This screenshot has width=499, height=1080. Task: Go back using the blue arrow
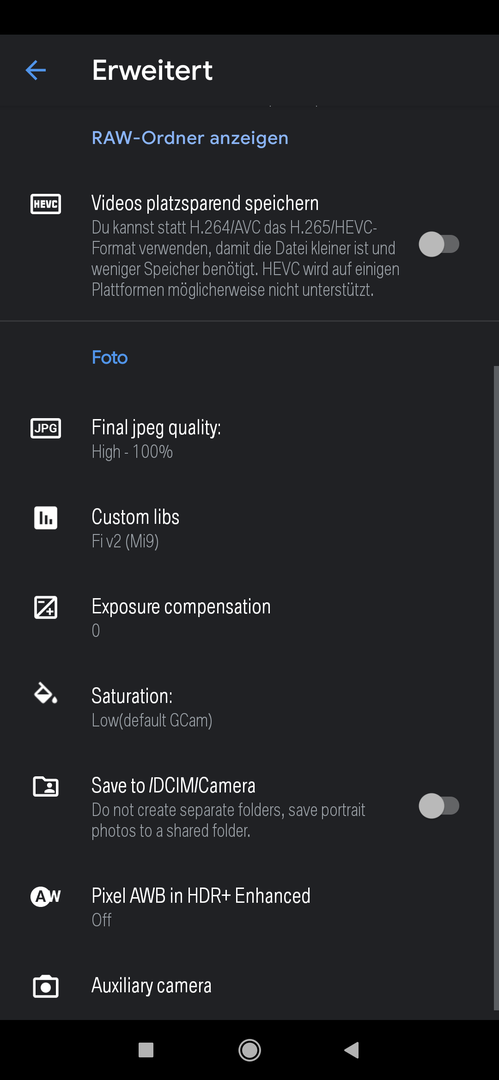coord(36,70)
